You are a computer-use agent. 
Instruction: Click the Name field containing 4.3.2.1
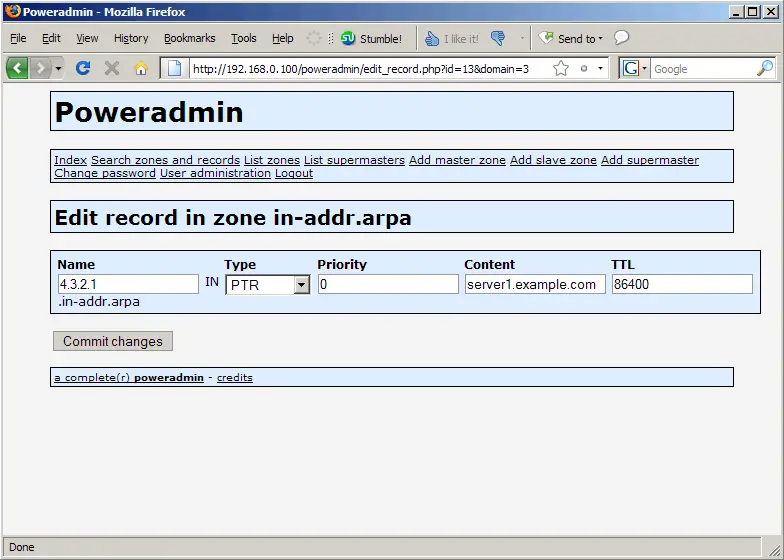coord(128,284)
